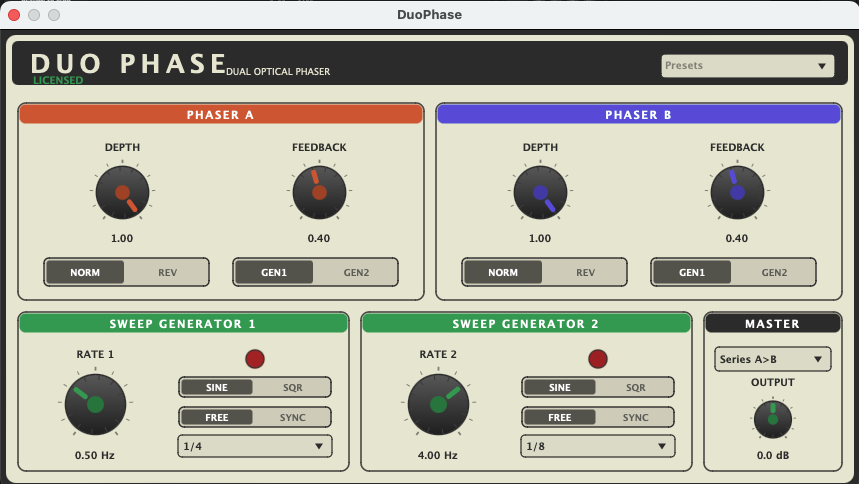Choose SQR waveform in Sweep Generator 1
The image size is (859, 484).
tap(293, 388)
